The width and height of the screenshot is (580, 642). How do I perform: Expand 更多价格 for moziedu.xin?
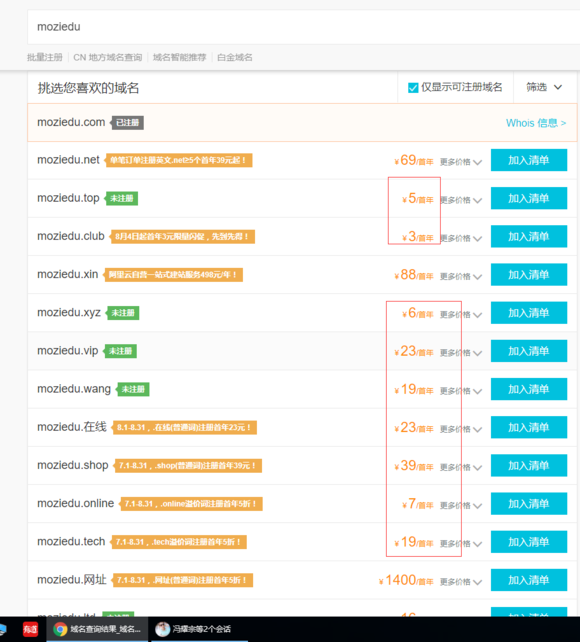pyautogui.click(x=461, y=276)
